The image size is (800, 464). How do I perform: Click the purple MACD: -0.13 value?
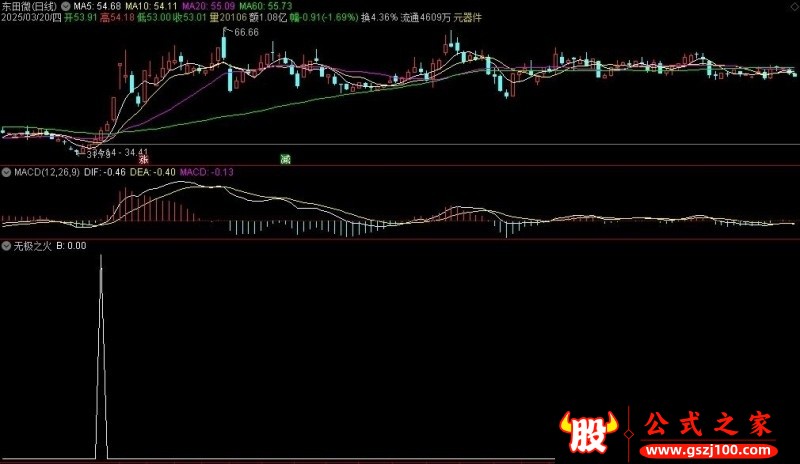(207, 173)
